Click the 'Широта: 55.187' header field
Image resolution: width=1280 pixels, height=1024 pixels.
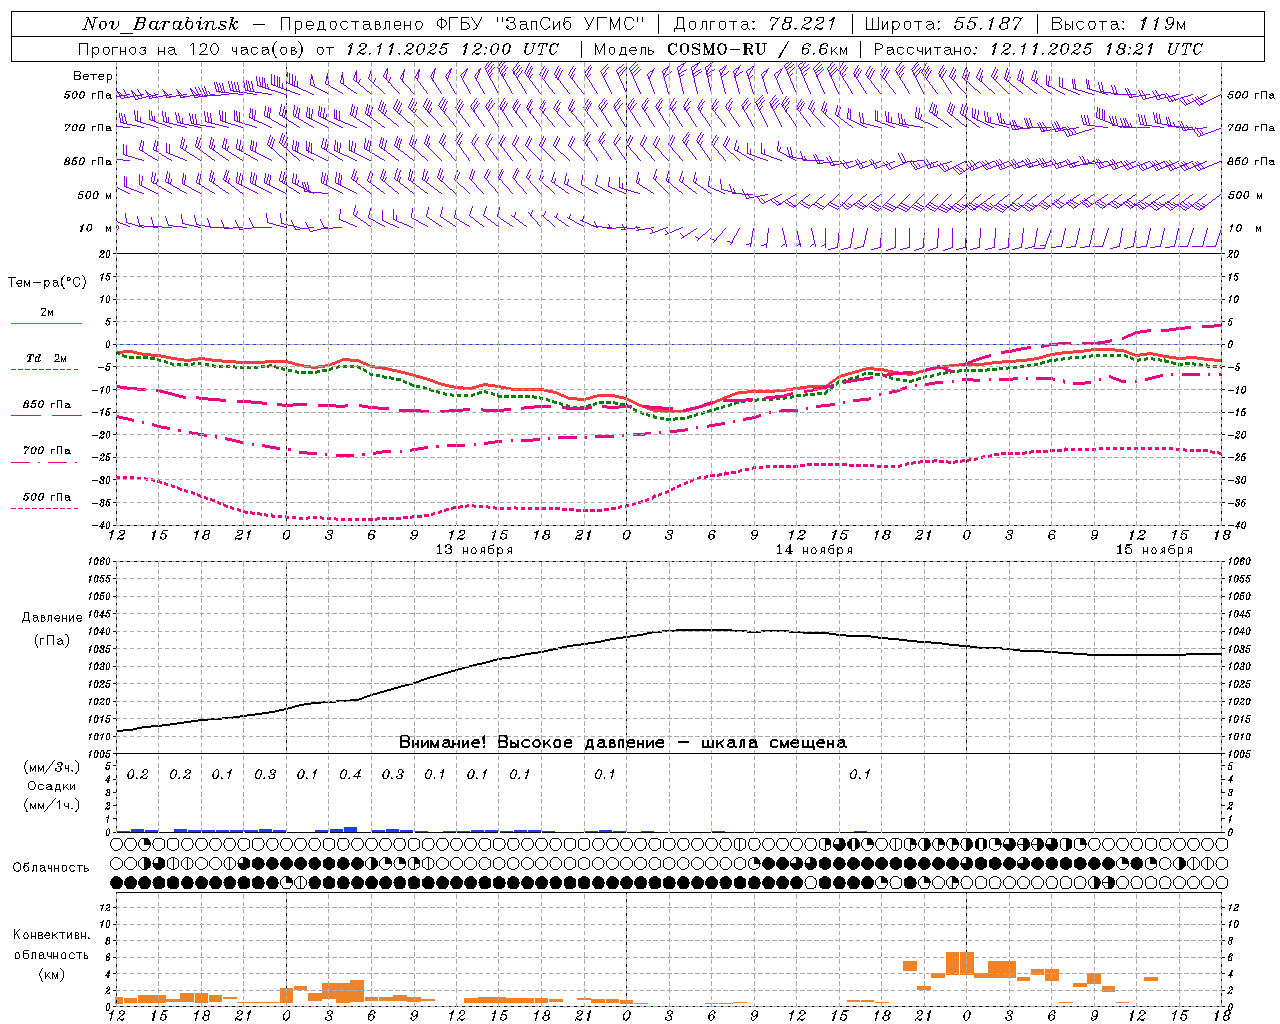(944, 24)
